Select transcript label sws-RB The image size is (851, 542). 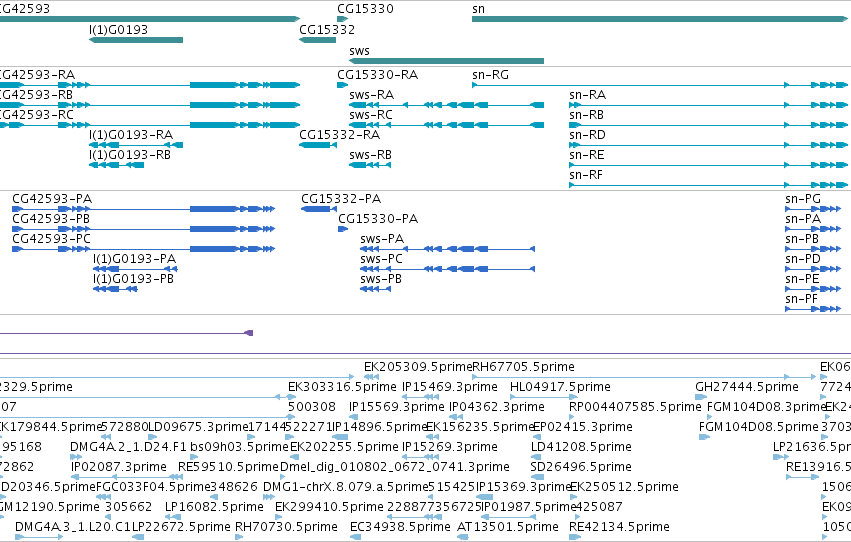[370, 155]
